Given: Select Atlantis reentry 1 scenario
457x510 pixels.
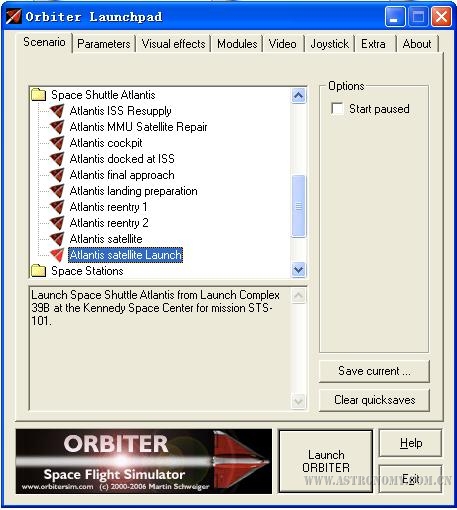Looking at the screenshot, I should 108,207.
